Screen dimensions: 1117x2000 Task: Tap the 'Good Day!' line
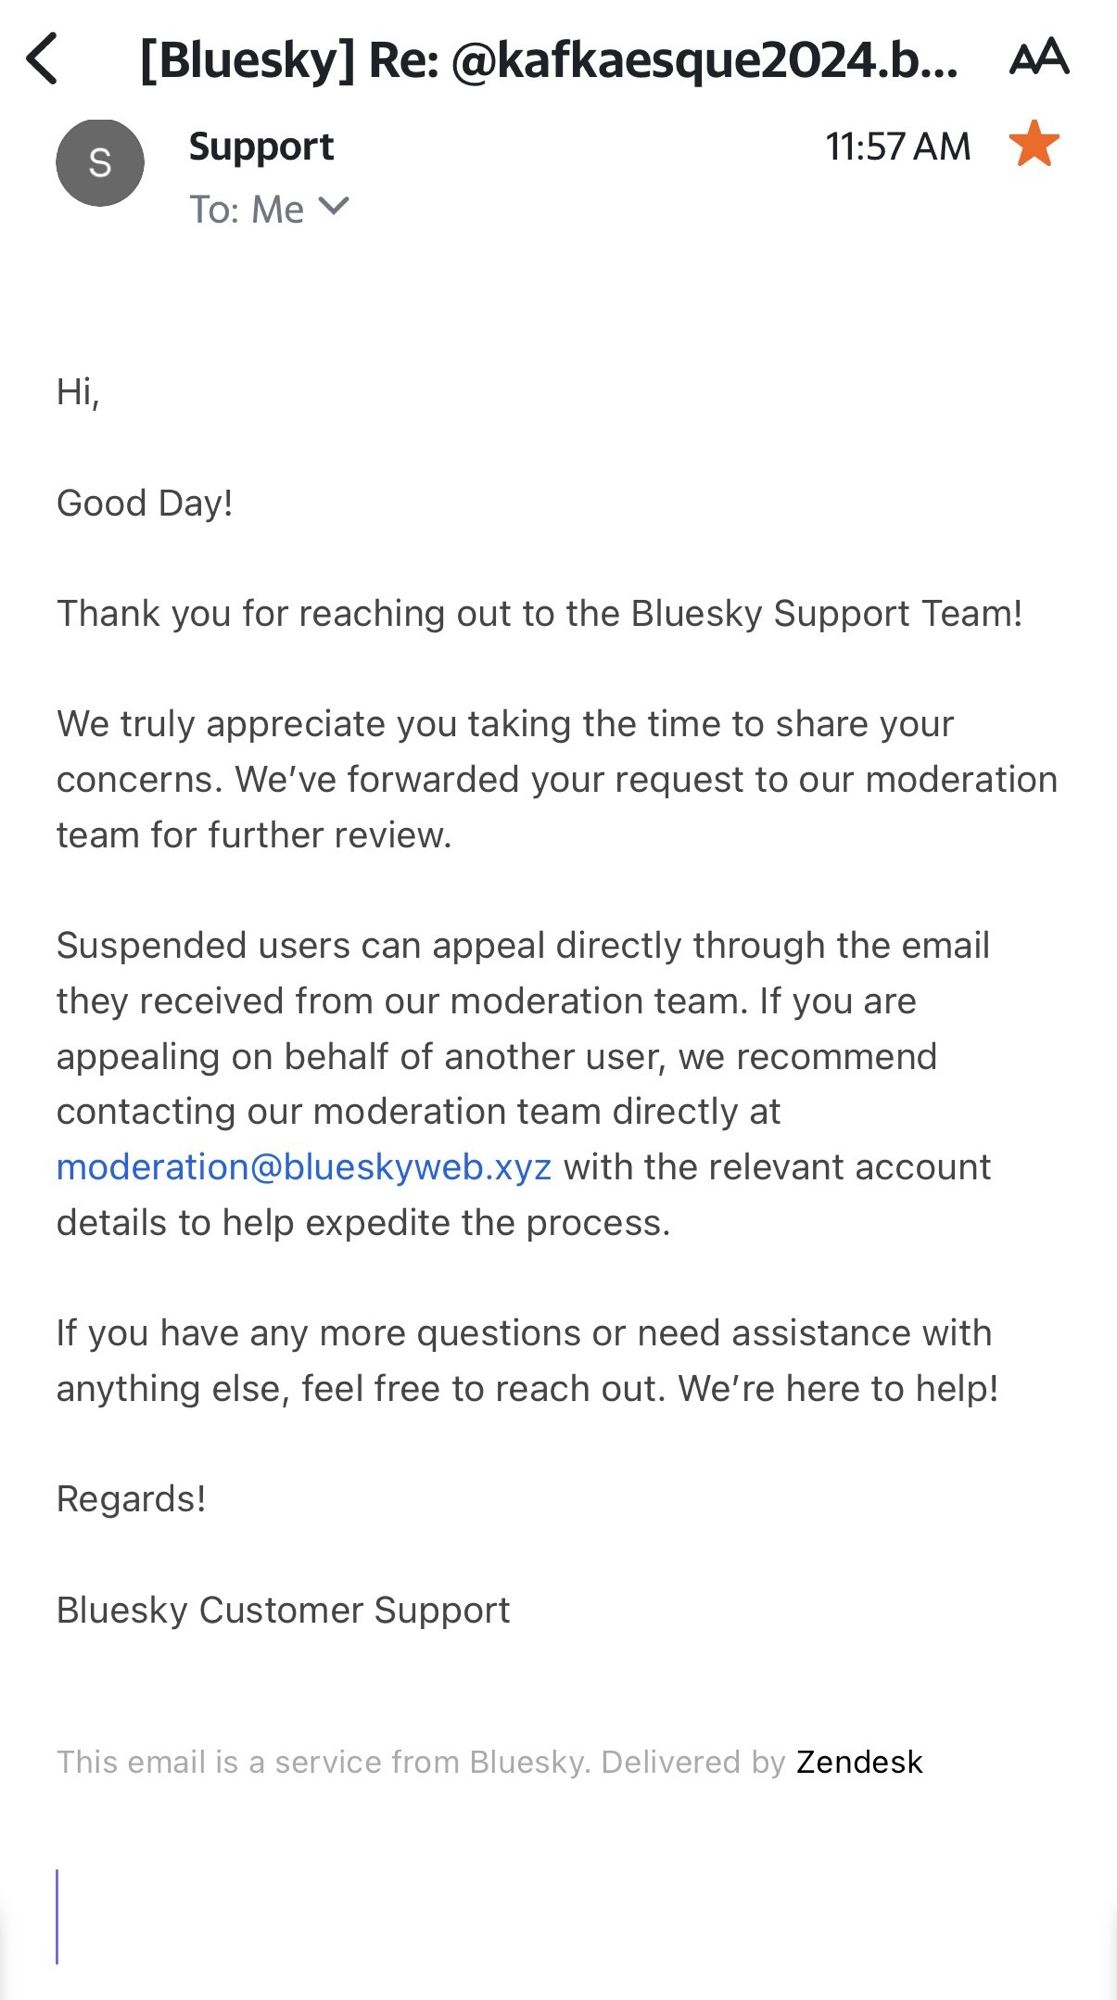click(x=145, y=503)
